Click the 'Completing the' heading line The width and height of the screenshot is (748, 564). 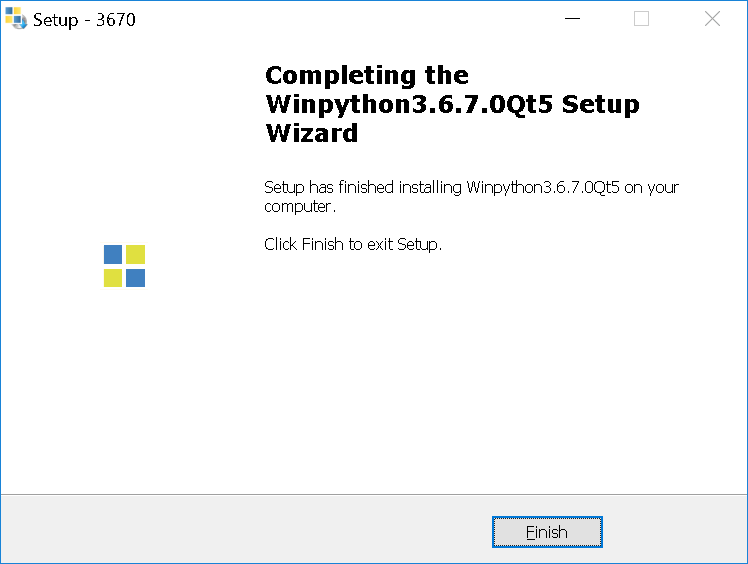click(x=367, y=75)
